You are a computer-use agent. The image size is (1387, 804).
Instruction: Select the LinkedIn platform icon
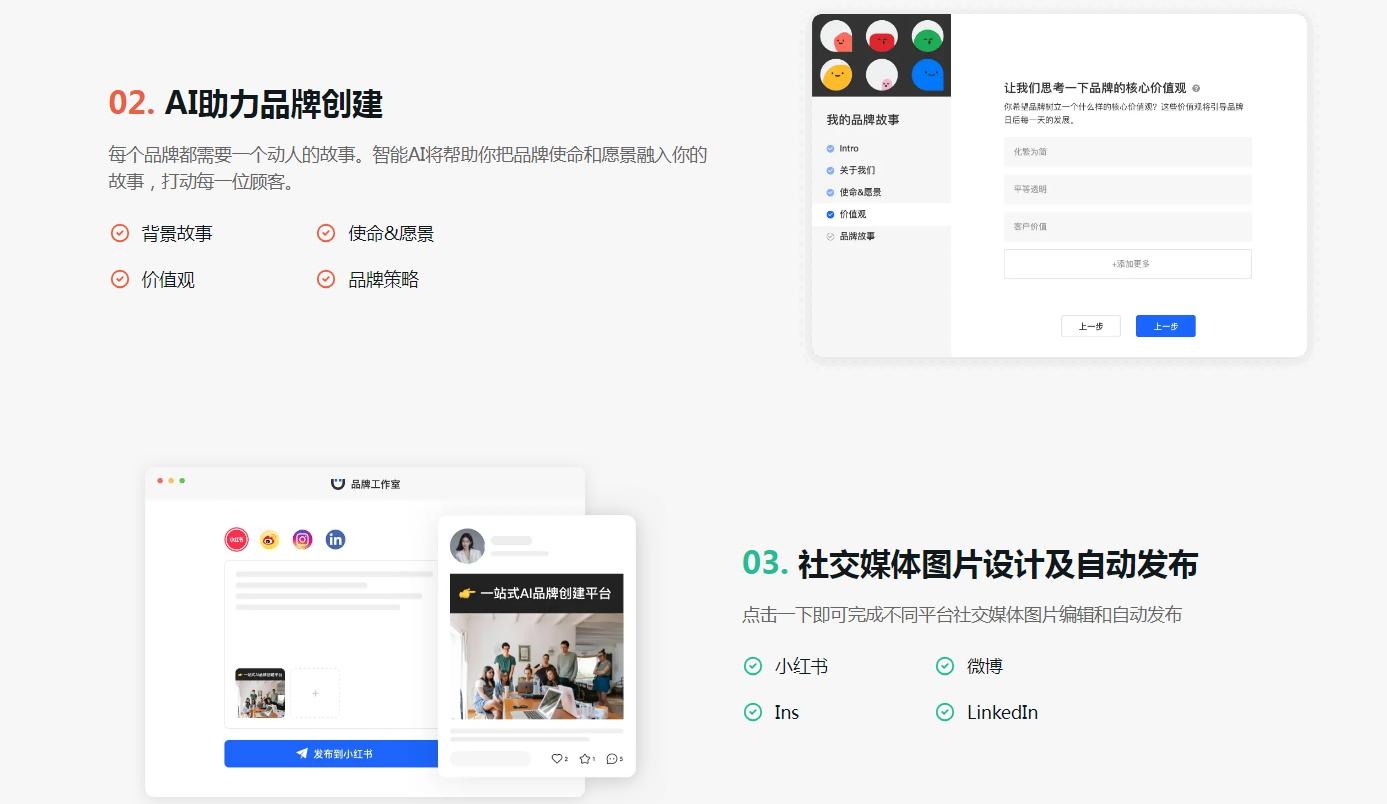[x=335, y=540]
